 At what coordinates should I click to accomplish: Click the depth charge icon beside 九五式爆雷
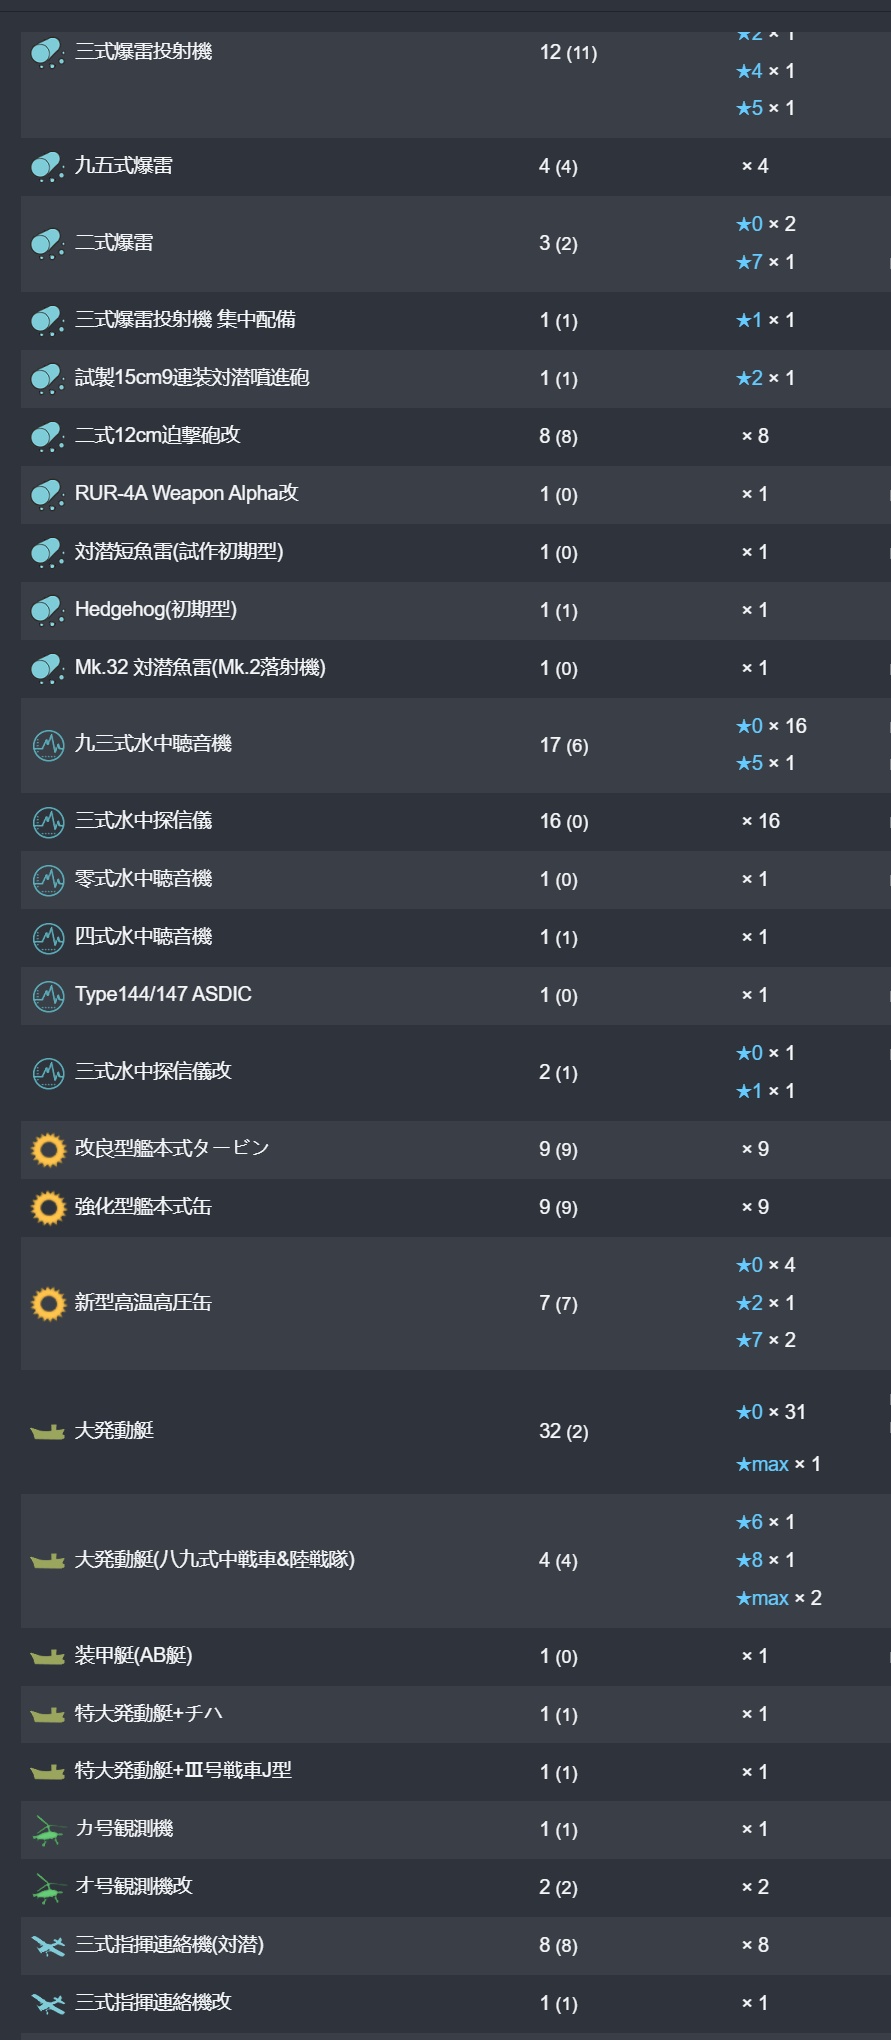point(47,166)
